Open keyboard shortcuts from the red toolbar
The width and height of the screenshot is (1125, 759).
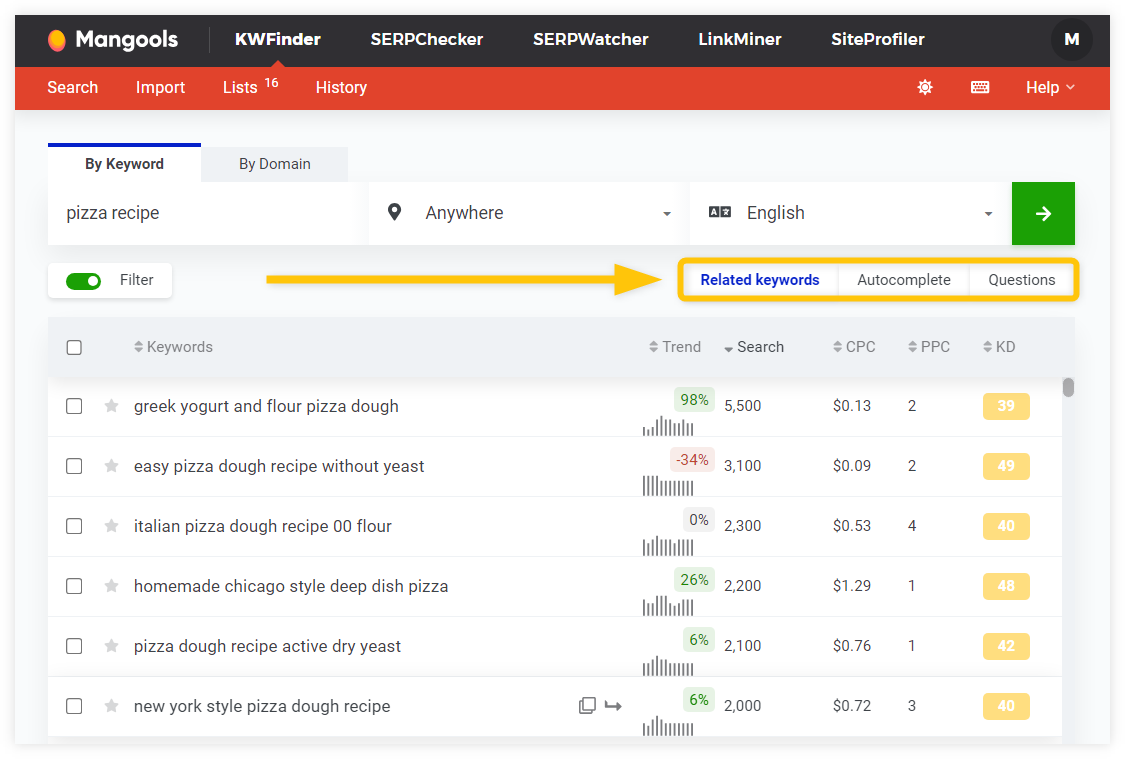(979, 88)
